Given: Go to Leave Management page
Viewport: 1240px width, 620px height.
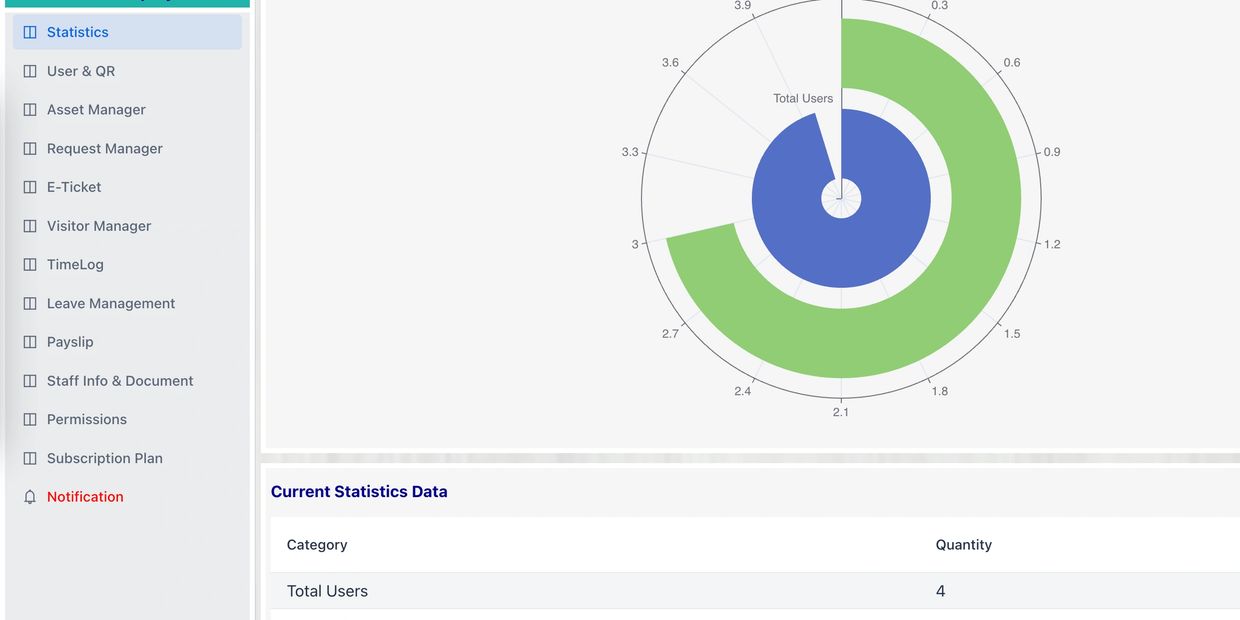Looking at the screenshot, I should (x=110, y=304).
